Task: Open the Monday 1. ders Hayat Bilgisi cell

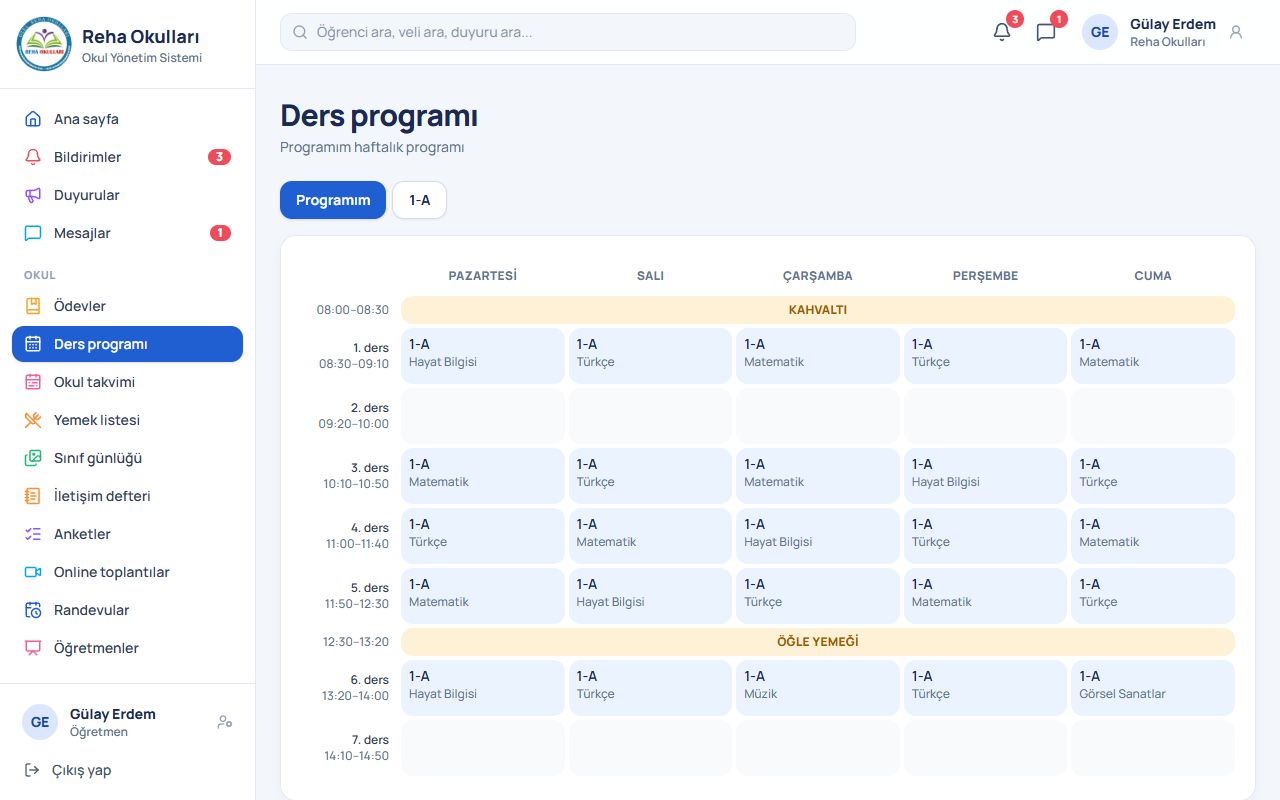Action: pyautogui.click(x=483, y=356)
